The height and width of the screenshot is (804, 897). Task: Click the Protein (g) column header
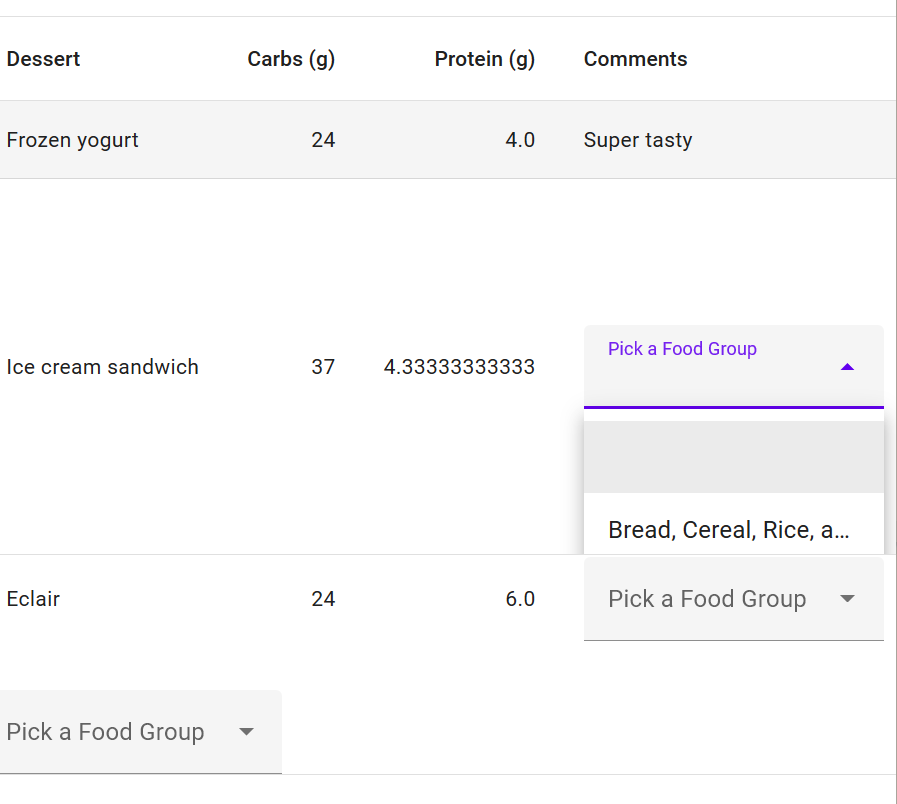click(484, 59)
